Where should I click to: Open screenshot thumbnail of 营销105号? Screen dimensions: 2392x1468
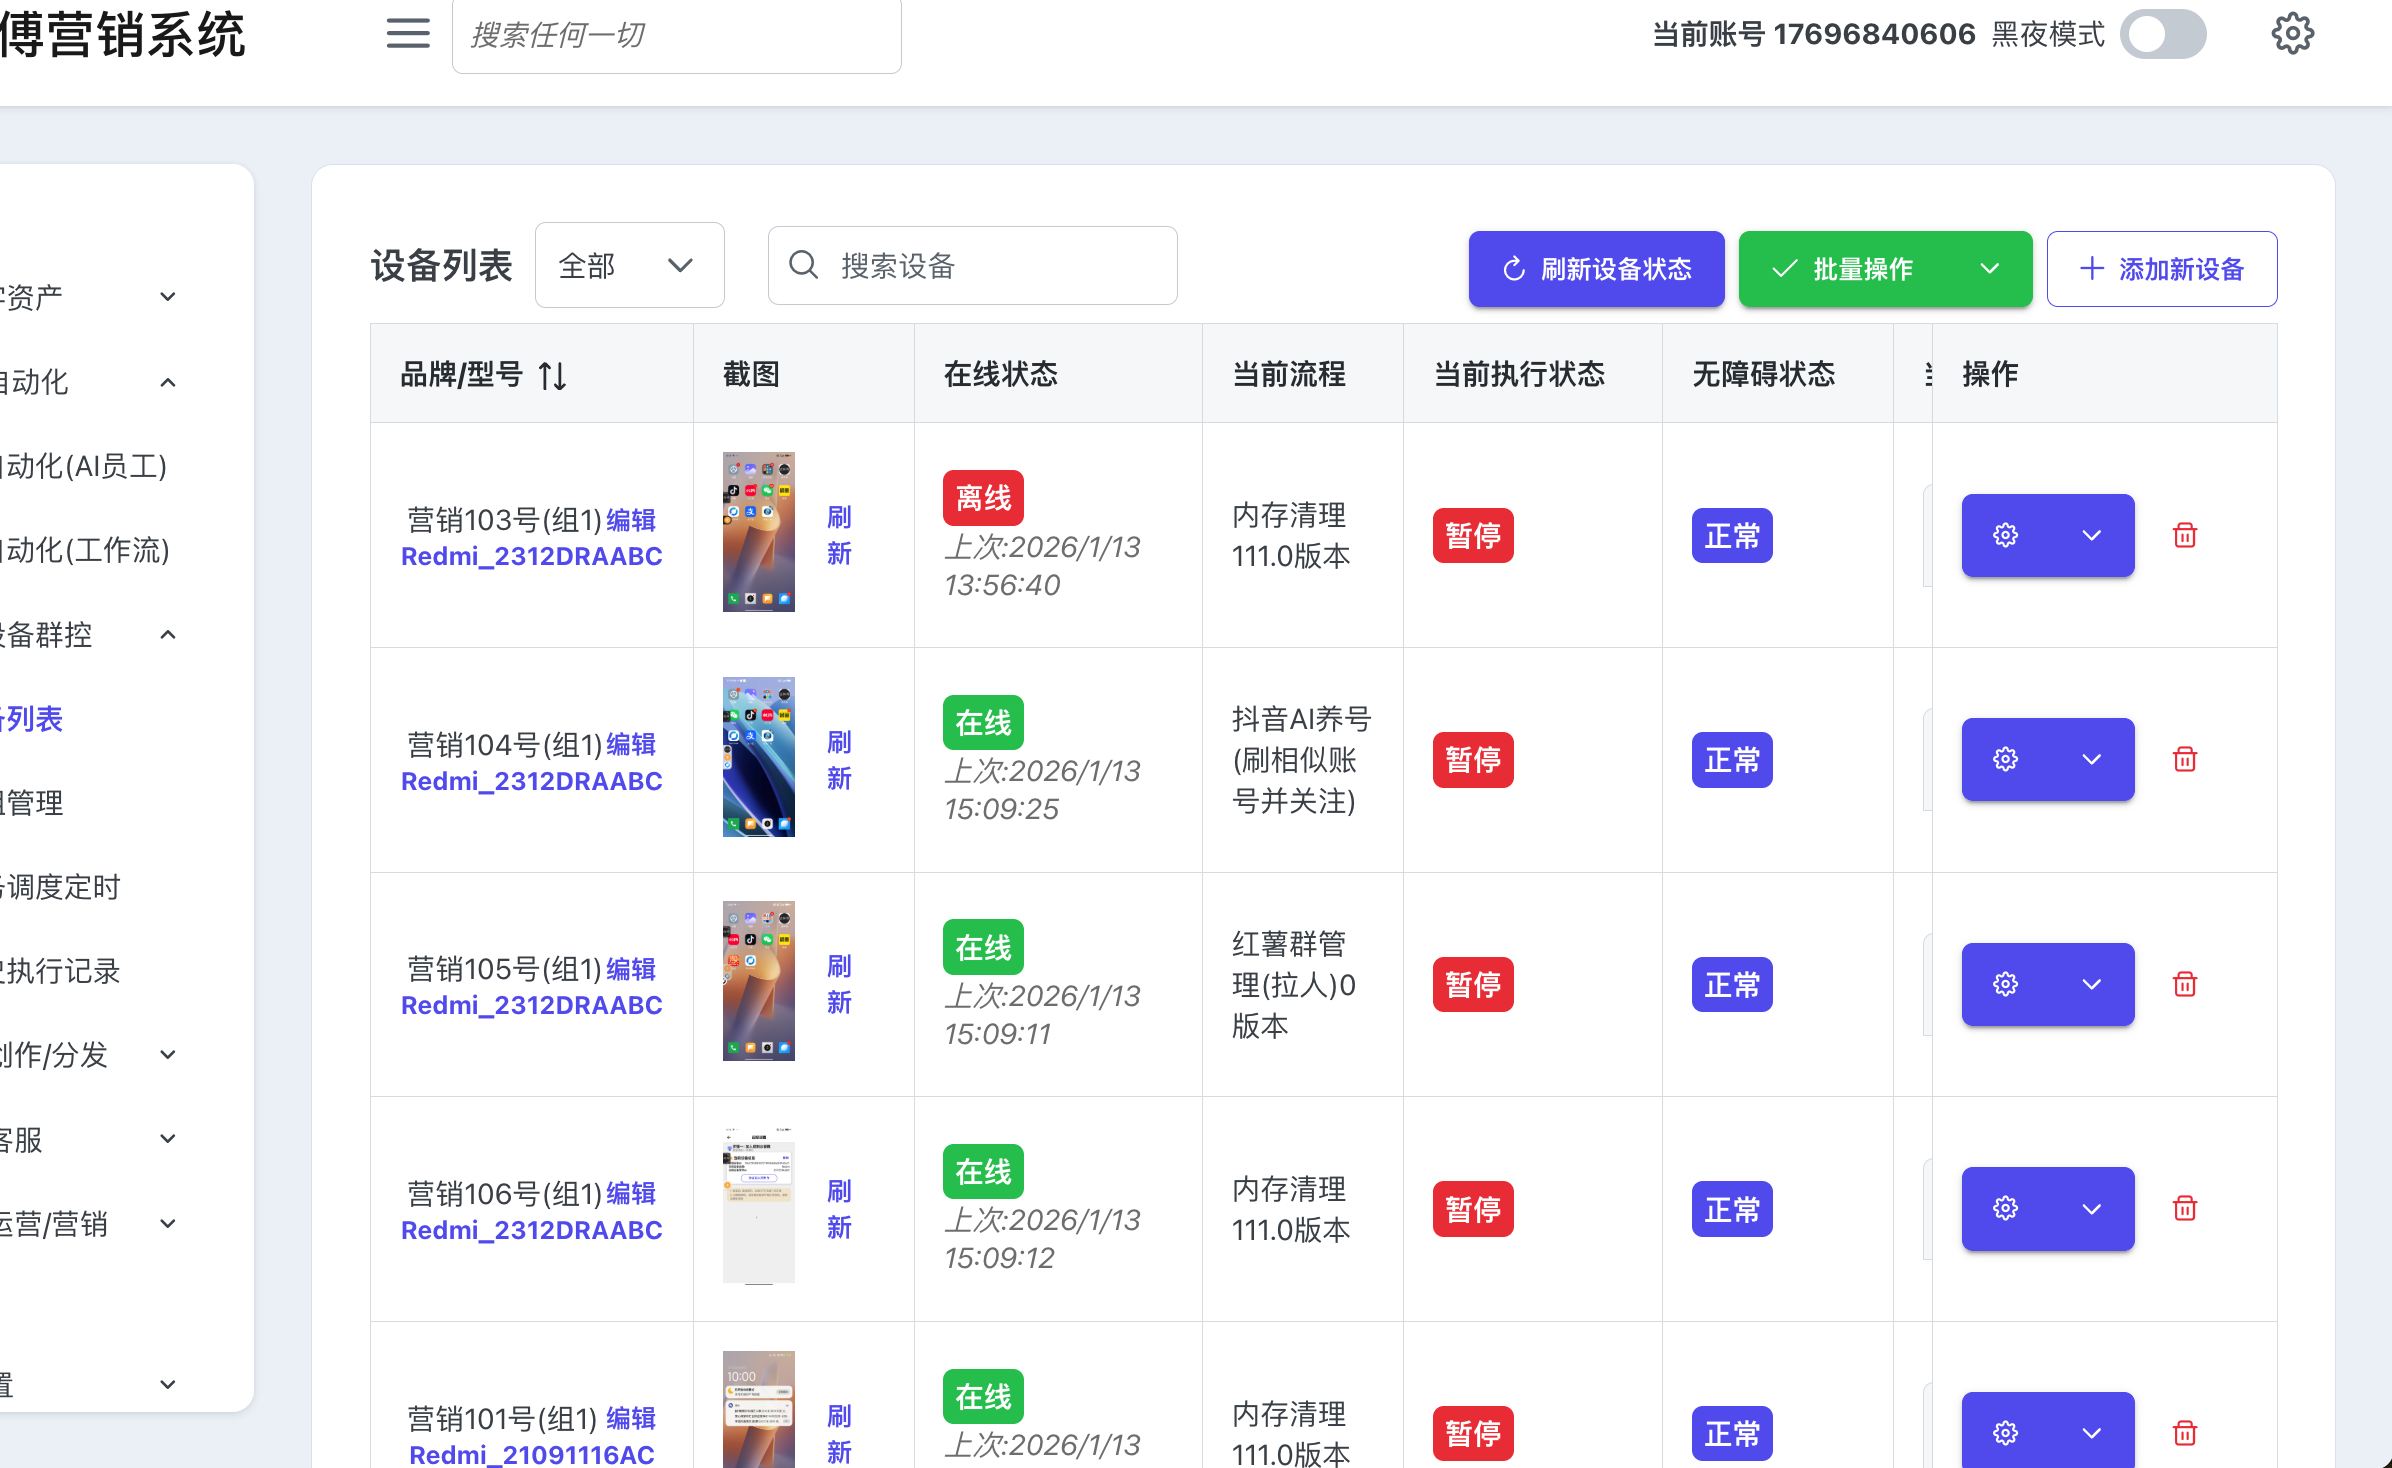[x=759, y=981]
